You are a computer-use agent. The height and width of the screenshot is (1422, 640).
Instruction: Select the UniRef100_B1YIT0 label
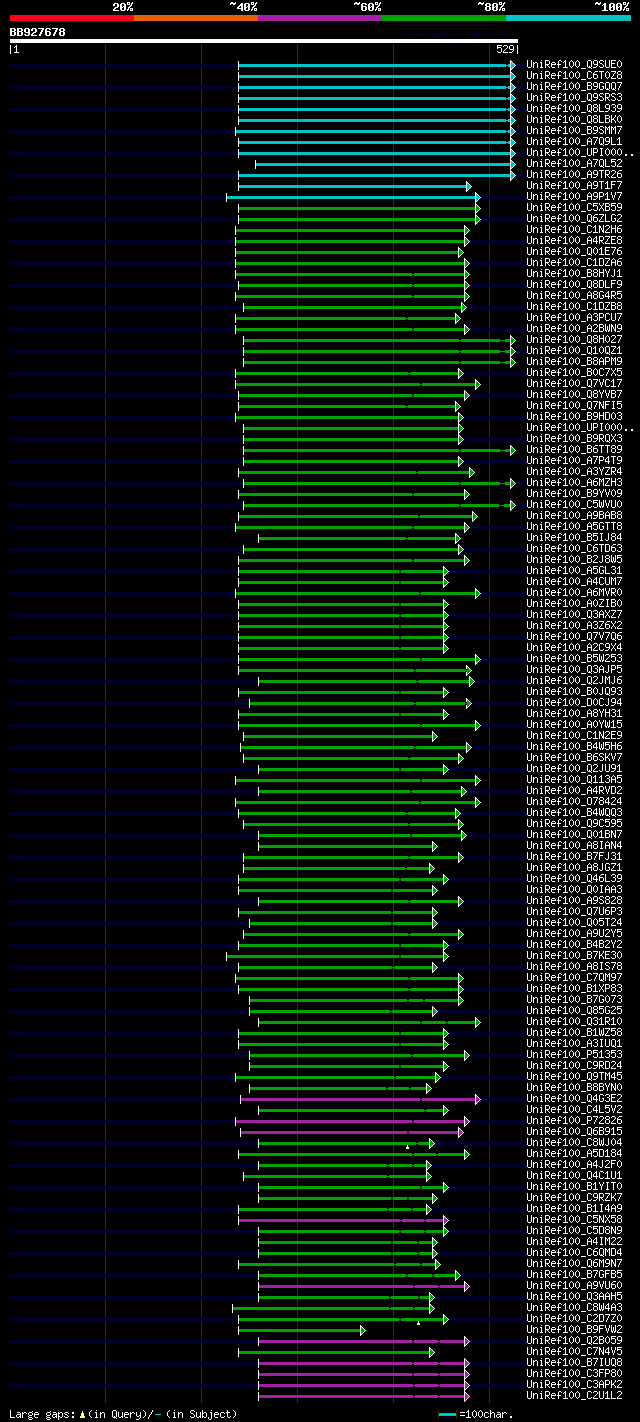574,1187
